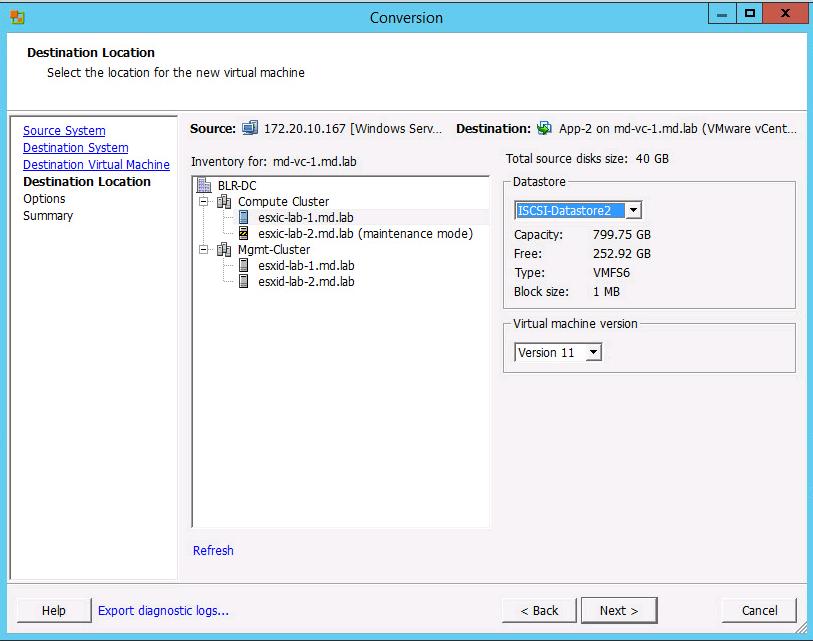
Task: Click the BLR-DC datacenter icon
Action: click(204, 185)
